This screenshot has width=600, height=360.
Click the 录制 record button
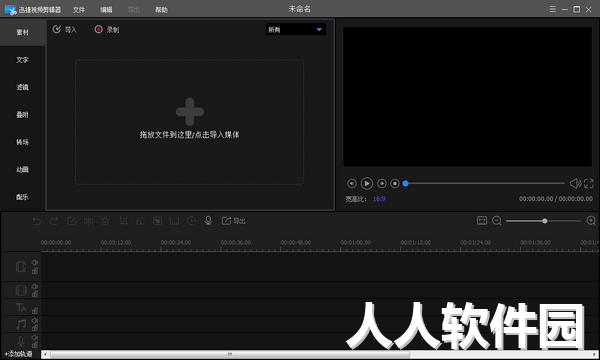[x=107, y=29]
